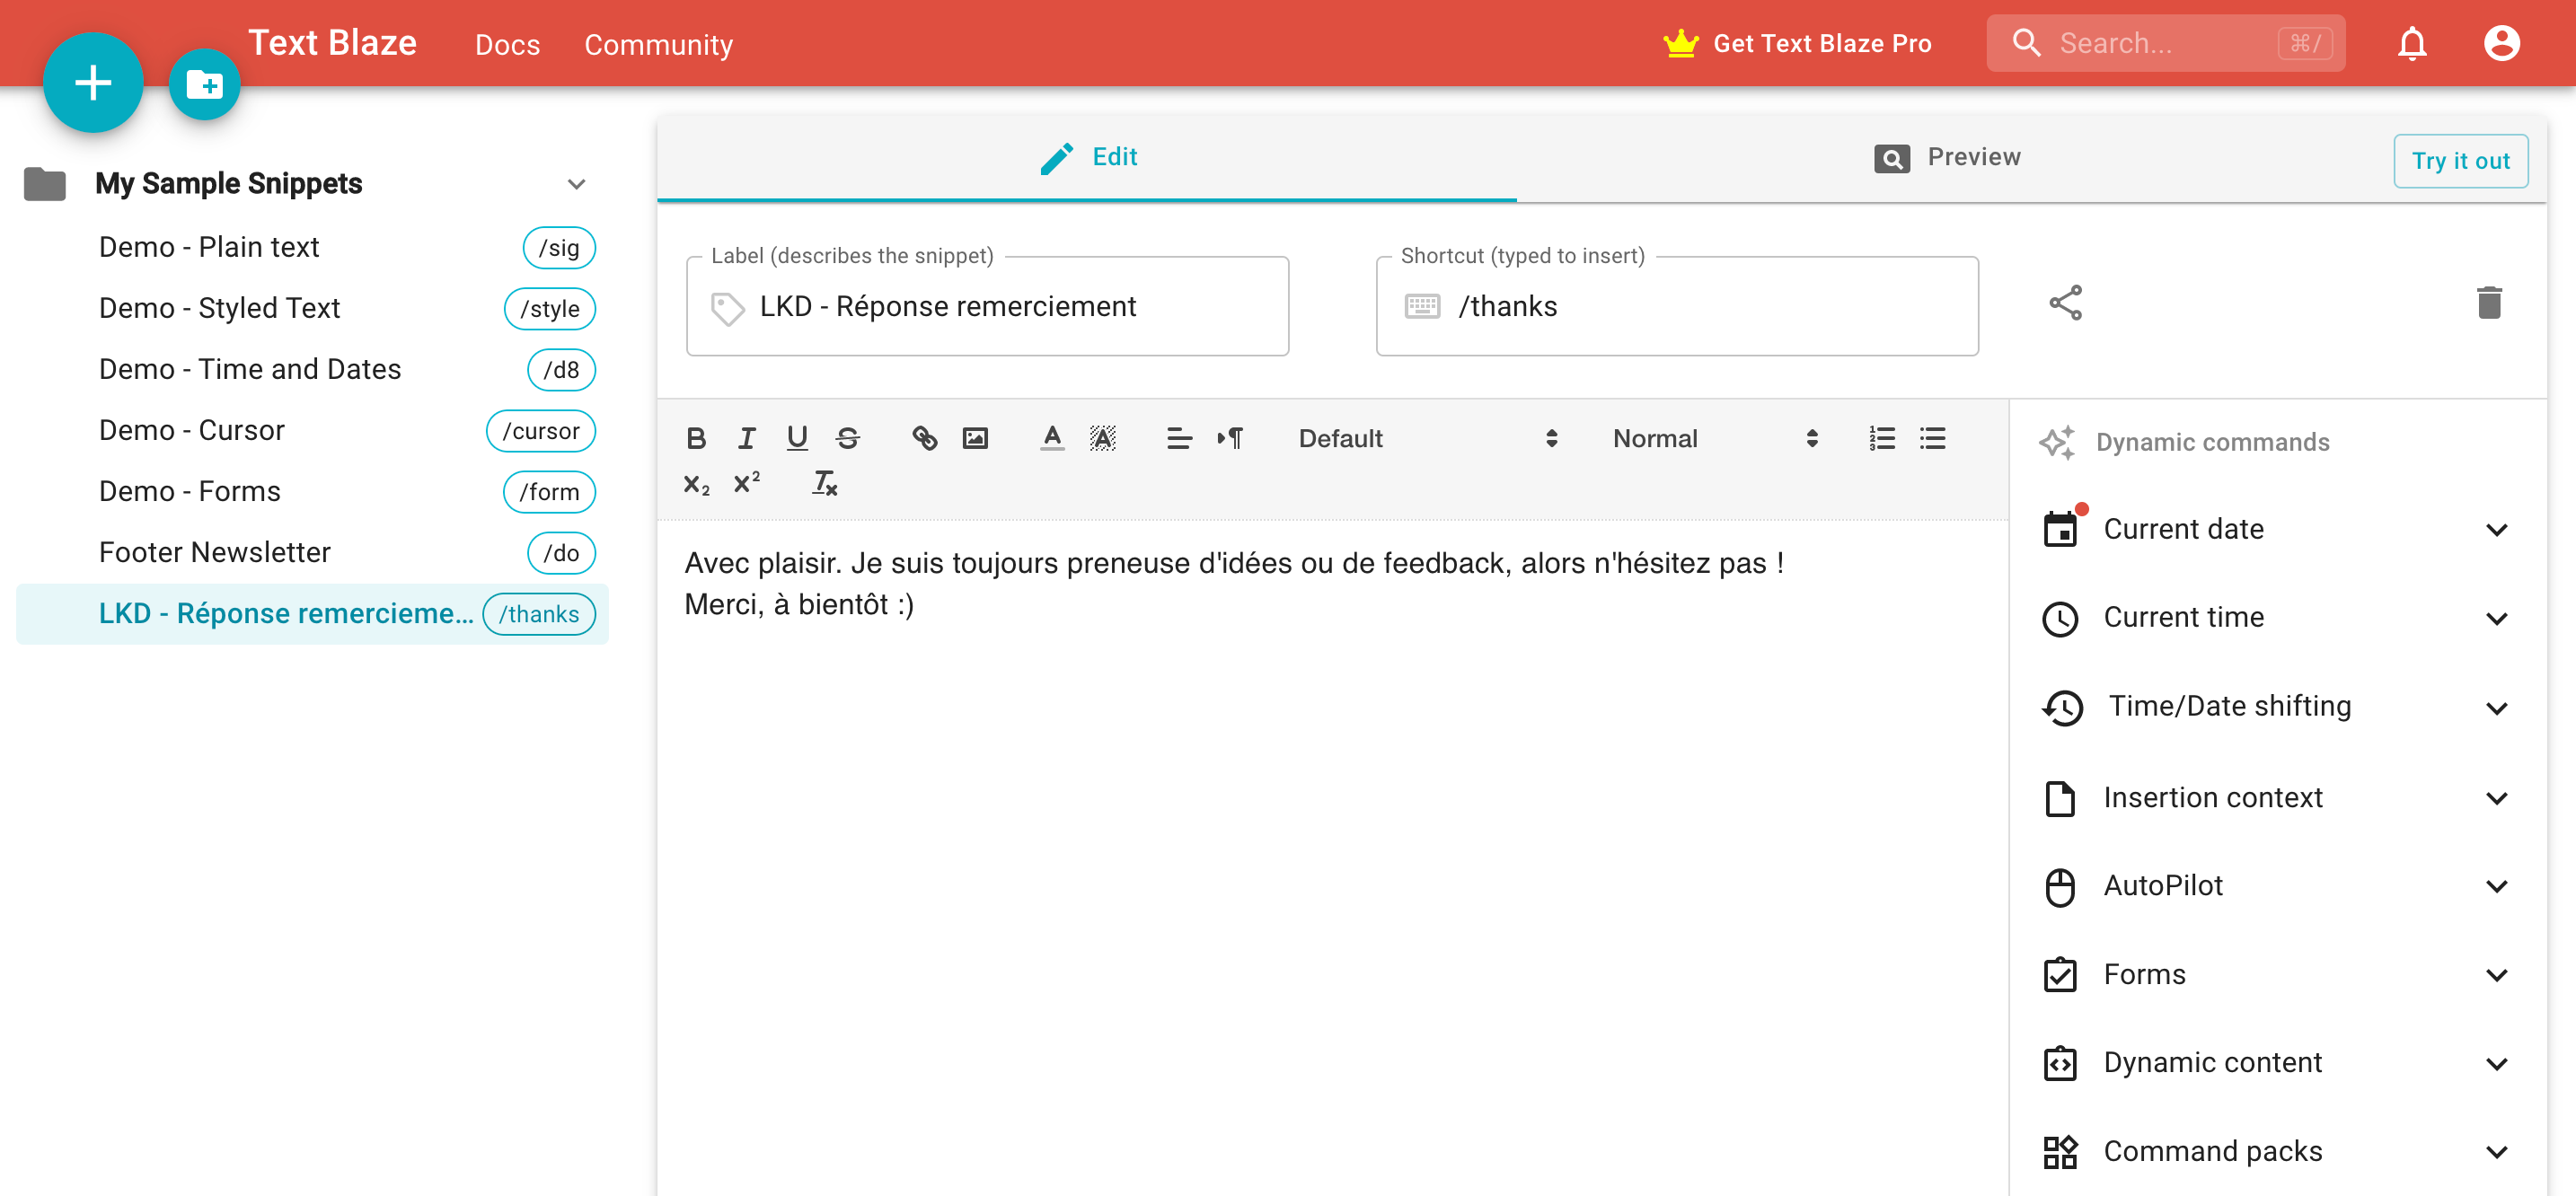The width and height of the screenshot is (2576, 1196).
Task: Open the notifications bell
Action: click(2412, 43)
